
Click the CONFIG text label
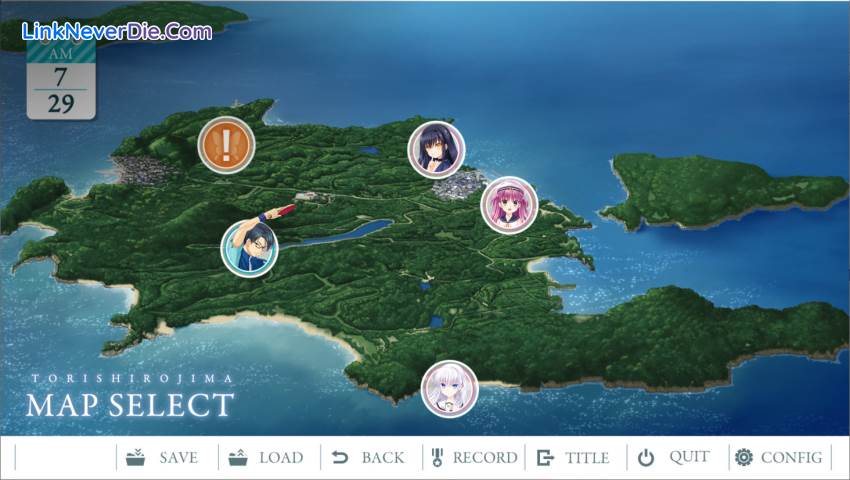point(791,458)
